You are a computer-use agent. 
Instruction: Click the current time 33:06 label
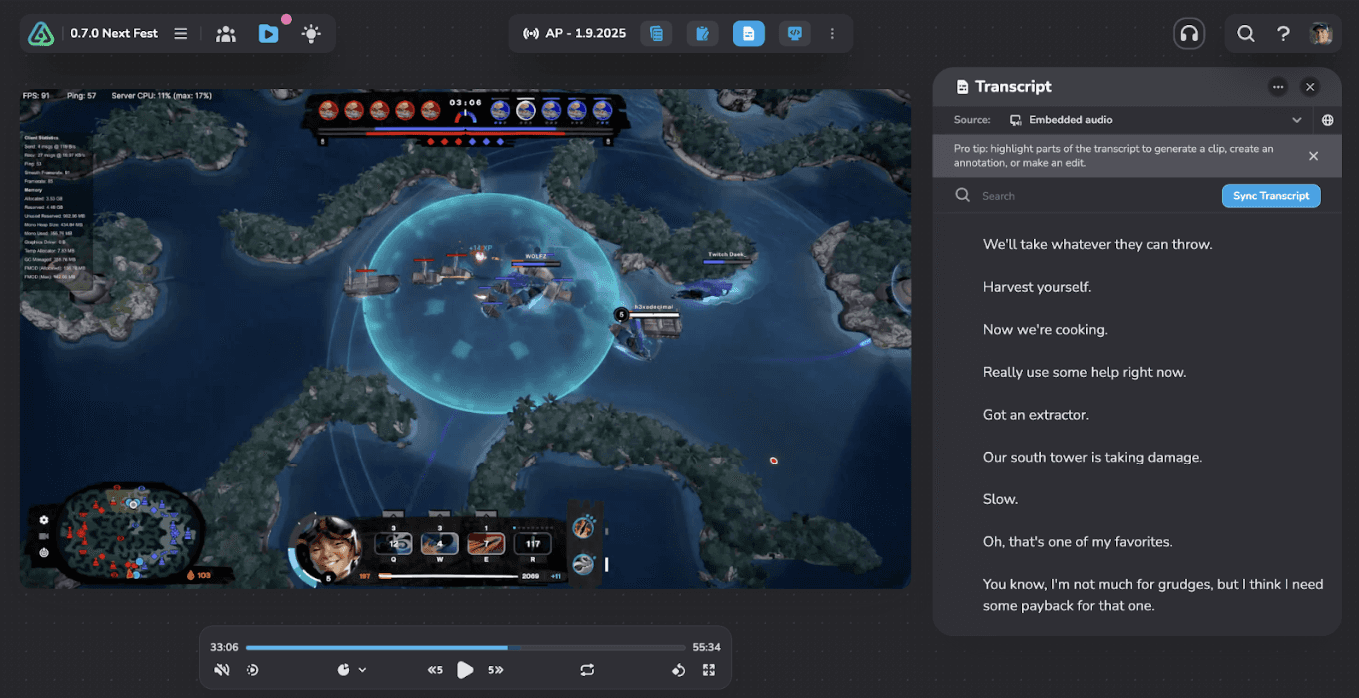click(x=224, y=647)
